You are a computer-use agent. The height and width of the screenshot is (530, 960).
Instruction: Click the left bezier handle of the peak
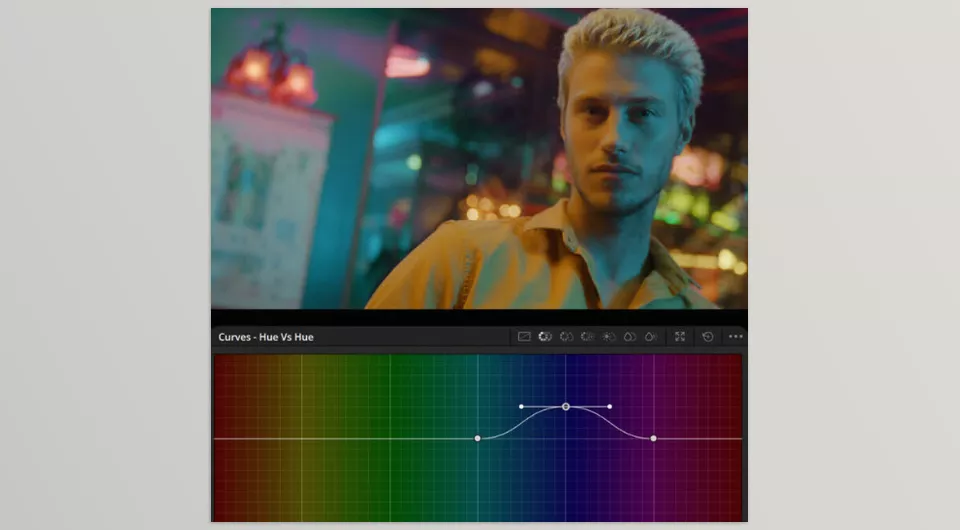[521, 406]
